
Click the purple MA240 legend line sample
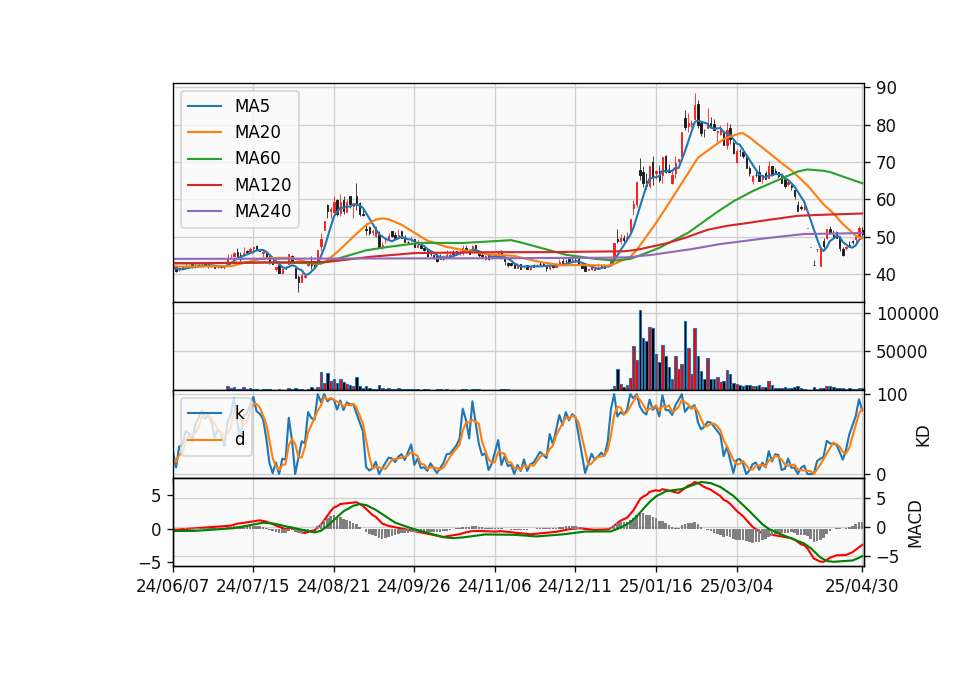coord(204,211)
